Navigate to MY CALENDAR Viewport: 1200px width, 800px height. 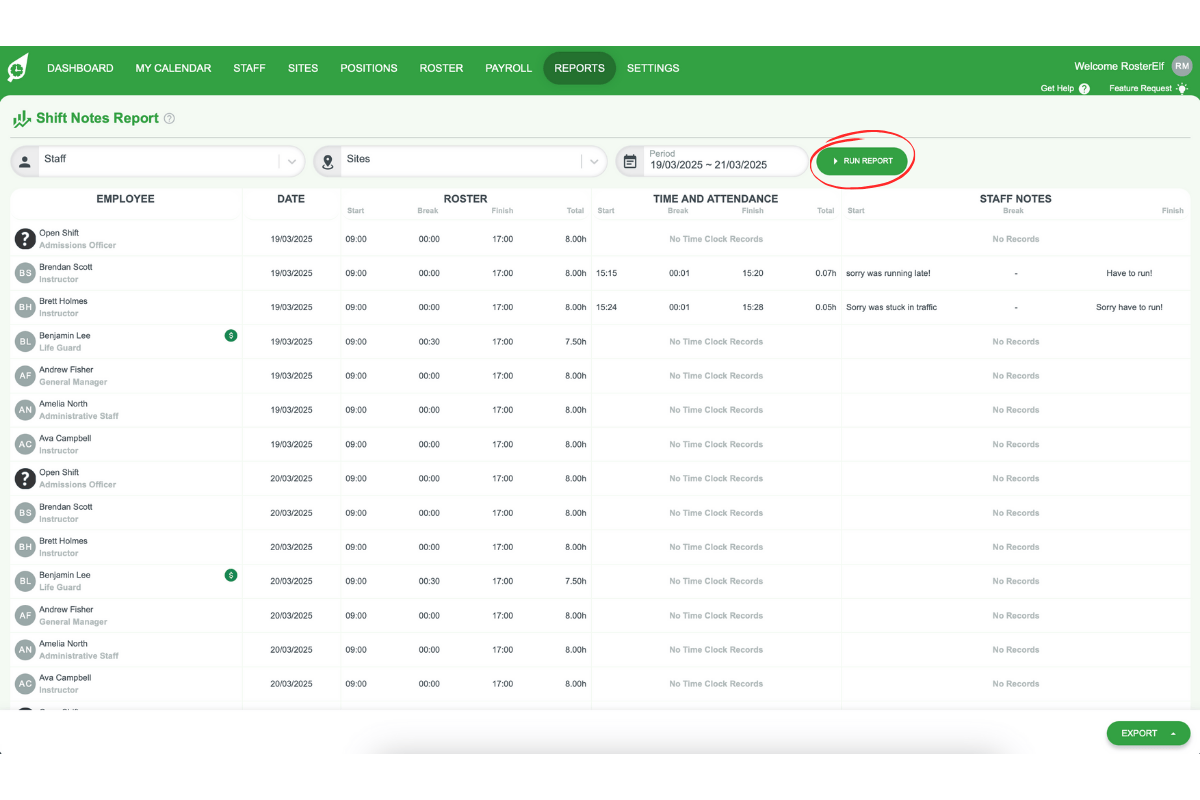coord(173,68)
